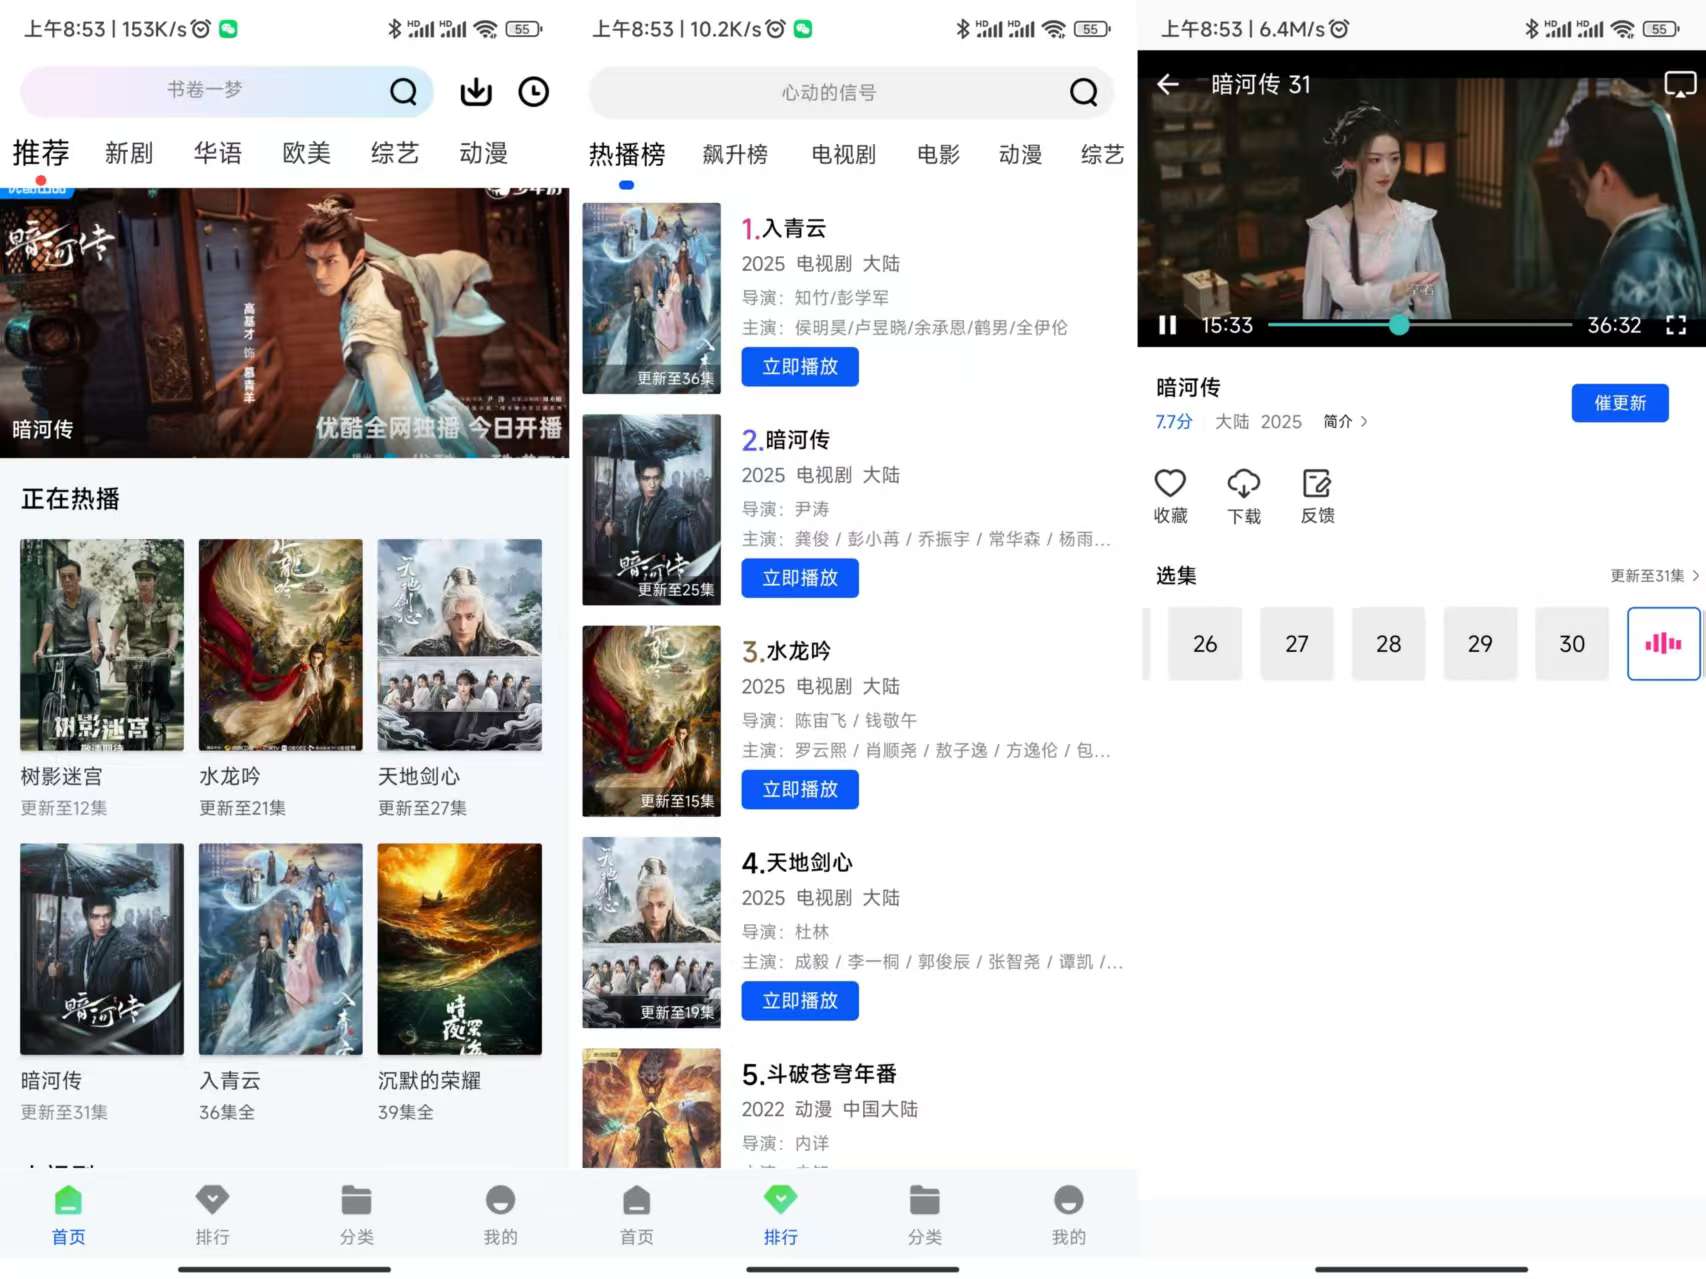
Task: Tap the search icon beside 书卷一梦
Action: coord(403,92)
